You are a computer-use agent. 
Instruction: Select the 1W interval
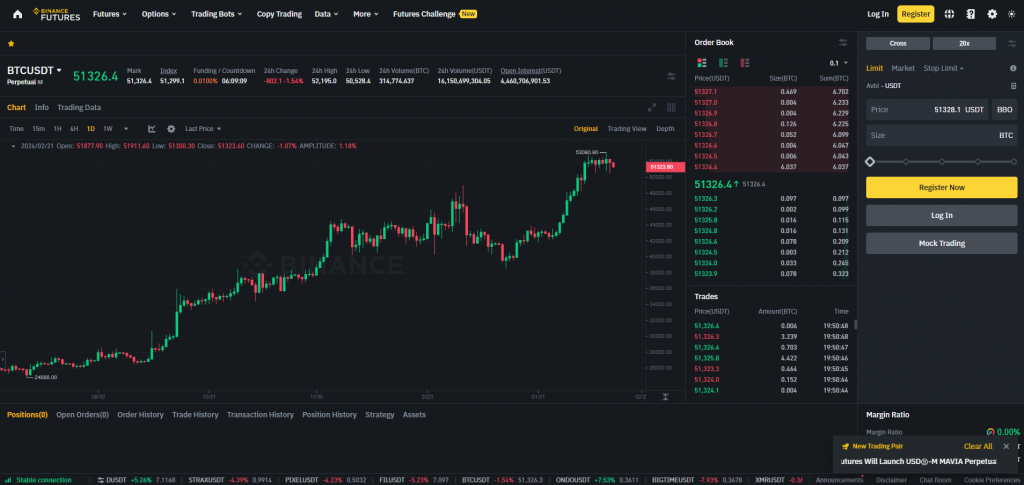pos(108,129)
